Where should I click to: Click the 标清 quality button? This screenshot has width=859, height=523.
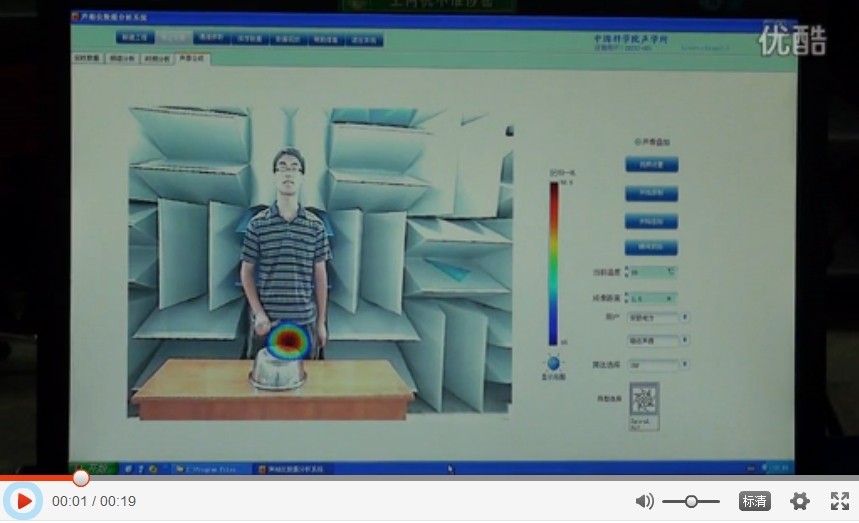[x=754, y=501]
